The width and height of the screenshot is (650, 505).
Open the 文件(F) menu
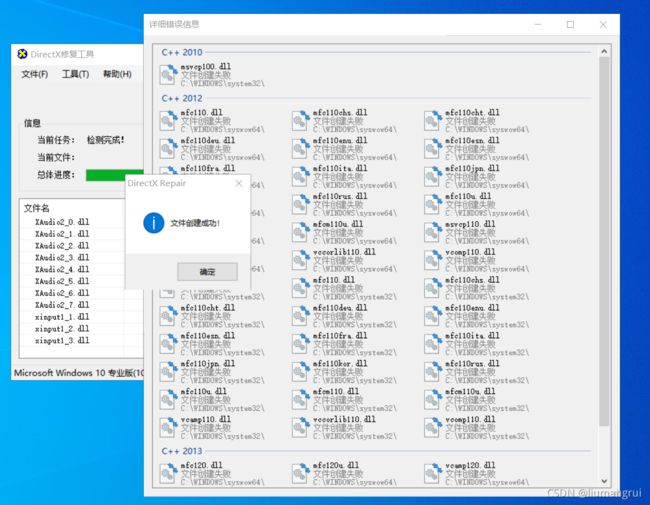(35, 74)
